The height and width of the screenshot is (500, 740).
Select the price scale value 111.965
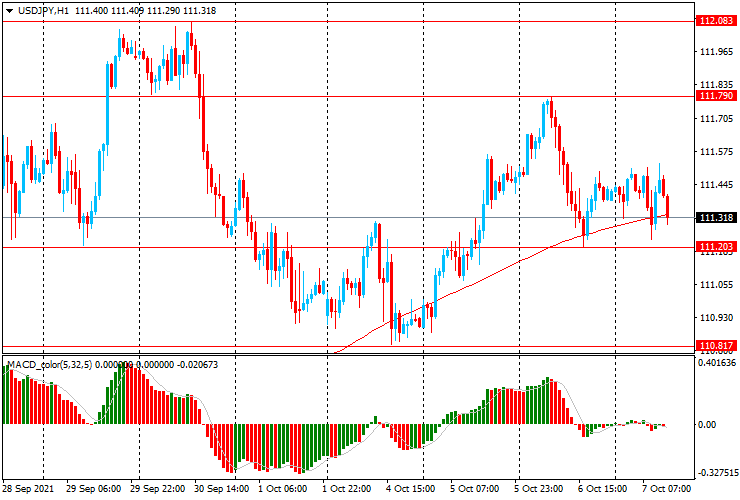(716, 52)
